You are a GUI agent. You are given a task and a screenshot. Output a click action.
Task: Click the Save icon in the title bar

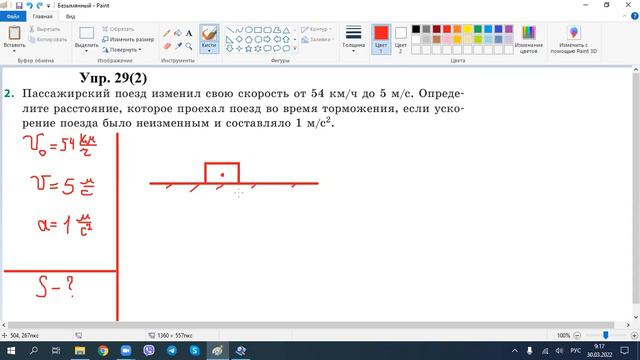click(x=19, y=6)
